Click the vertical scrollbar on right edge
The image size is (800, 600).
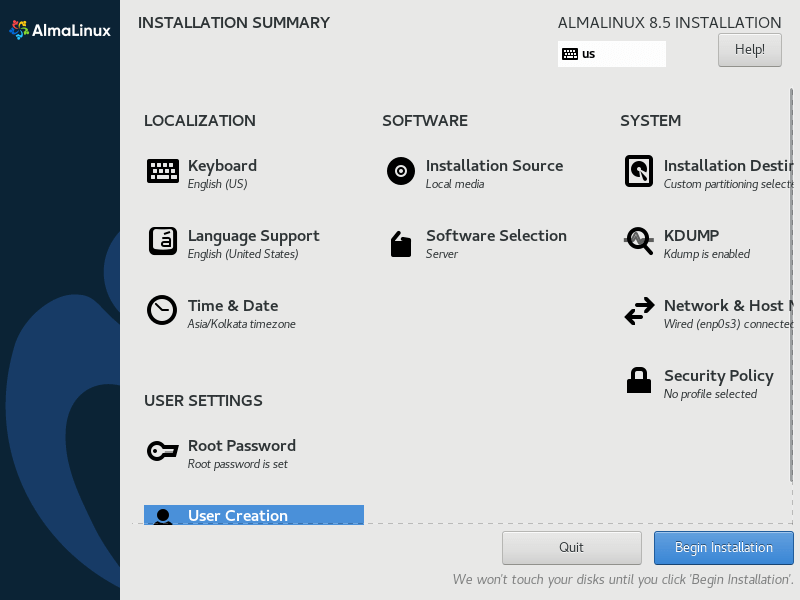[791, 286]
